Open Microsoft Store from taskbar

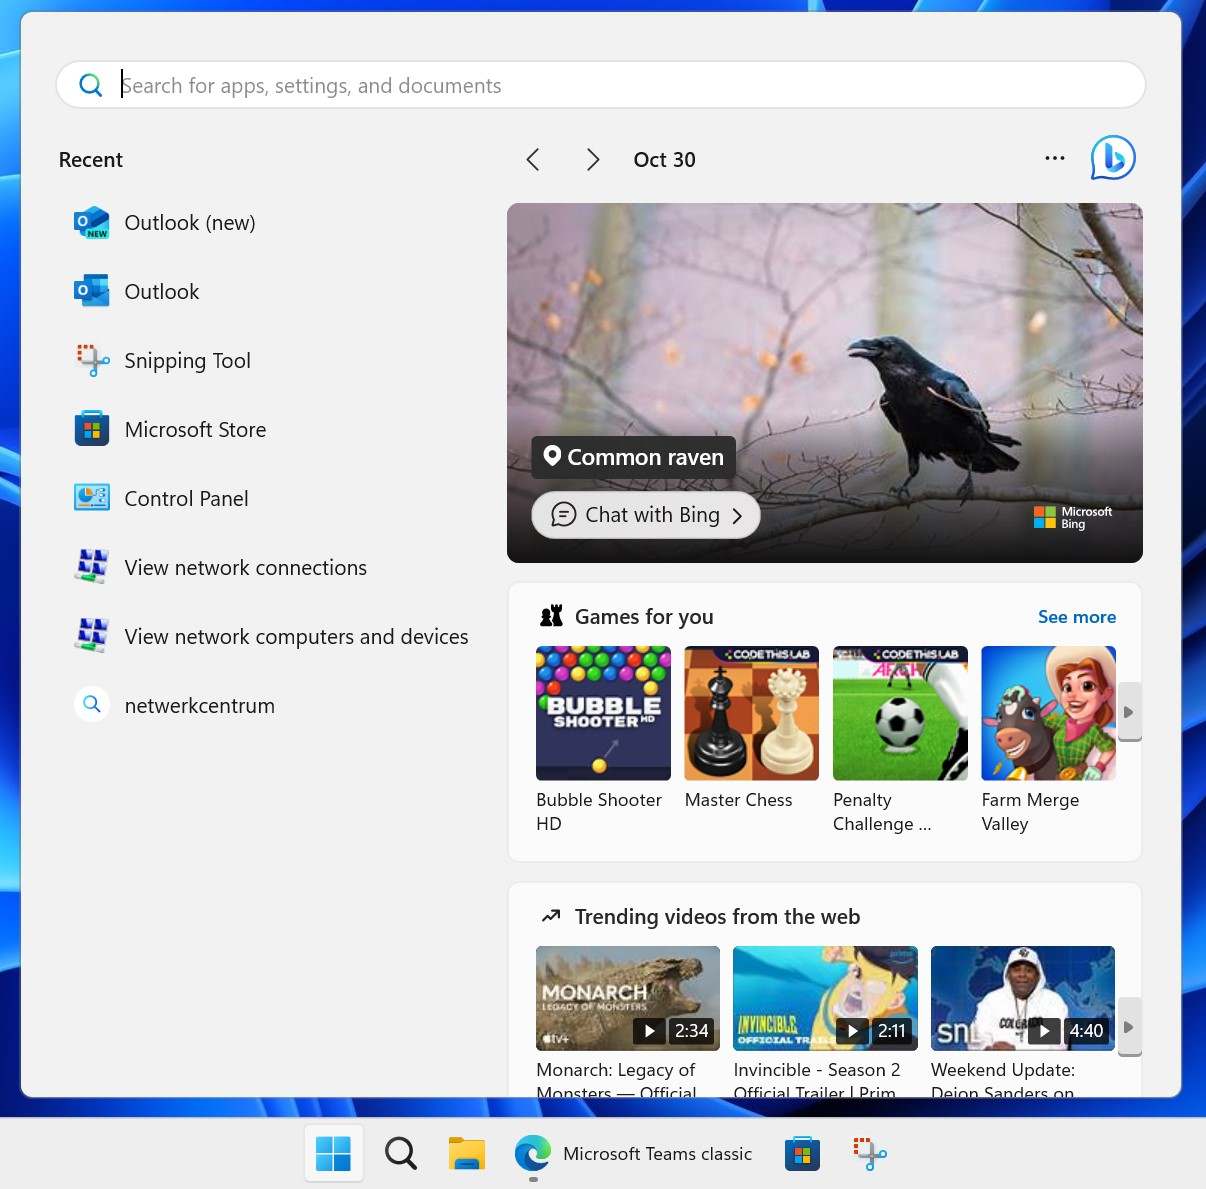(x=802, y=1154)
